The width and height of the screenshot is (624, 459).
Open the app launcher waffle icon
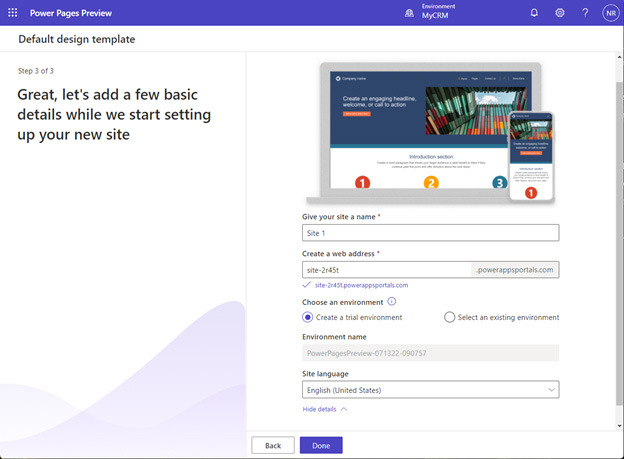click(13, 13)
